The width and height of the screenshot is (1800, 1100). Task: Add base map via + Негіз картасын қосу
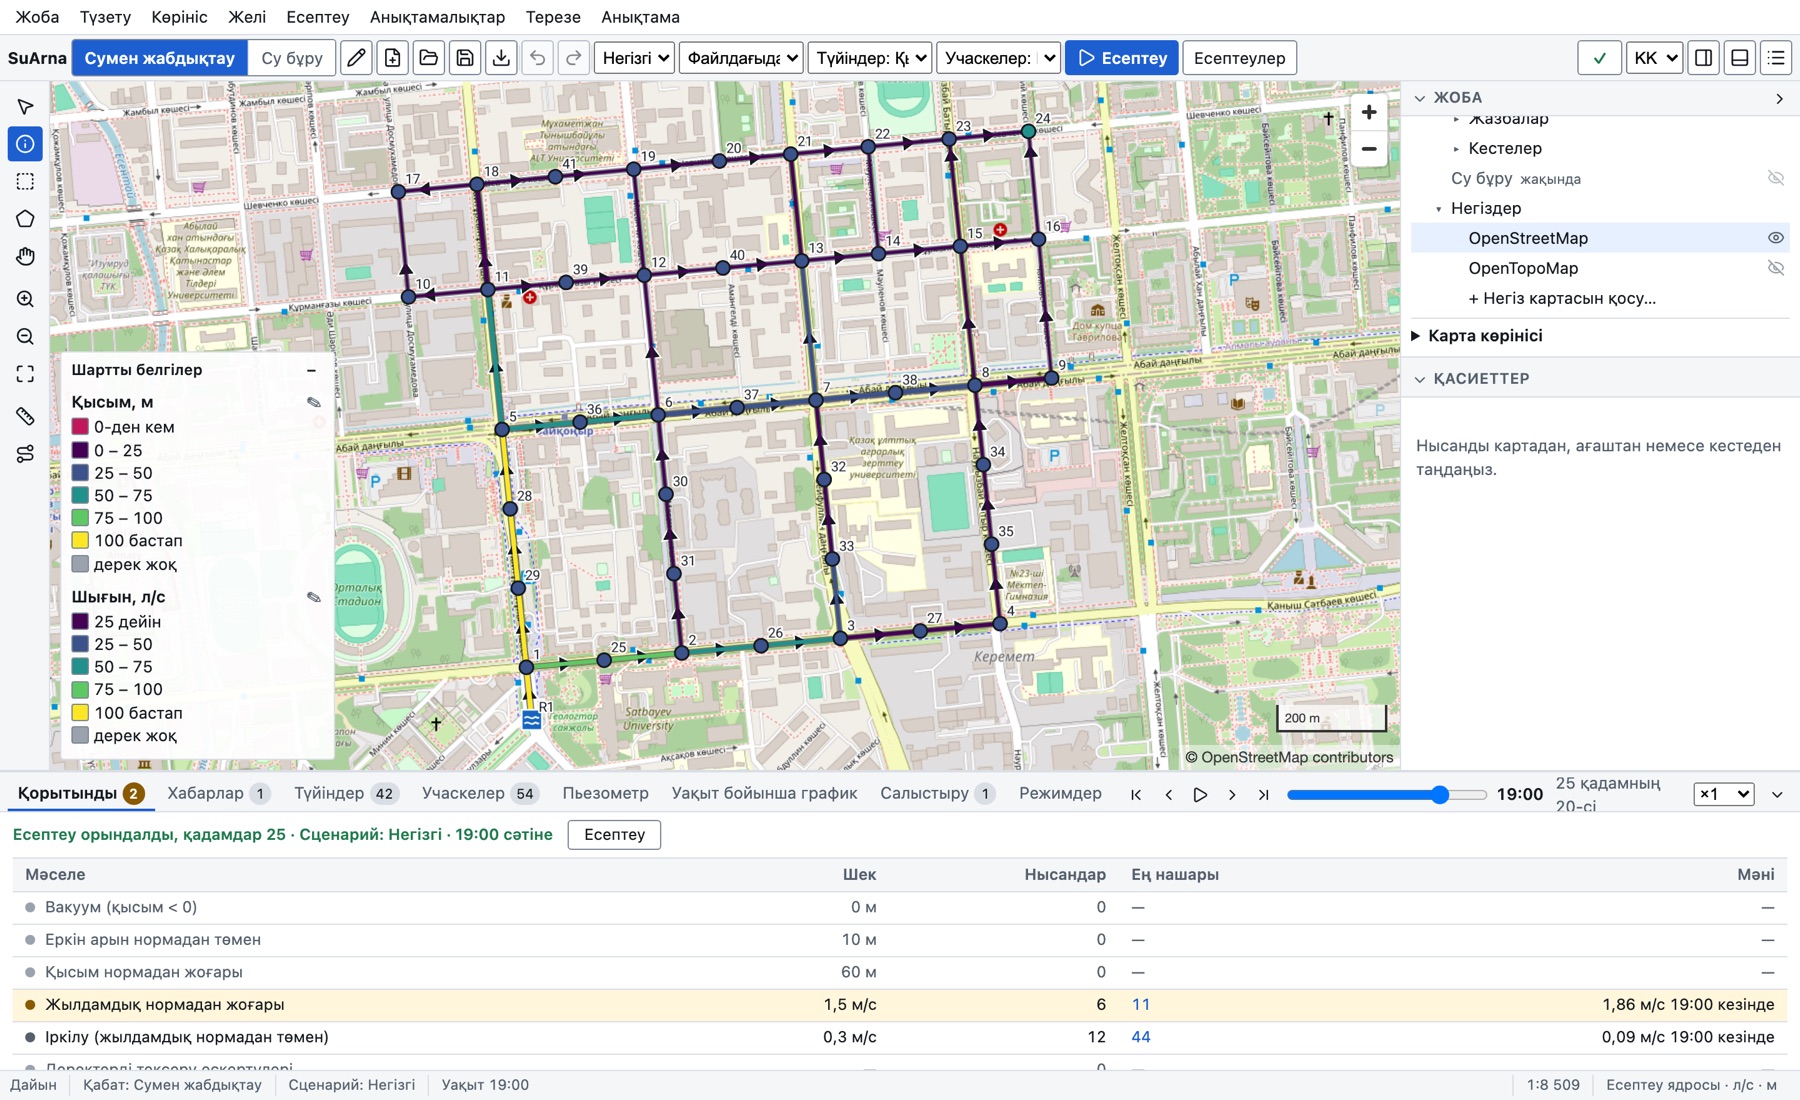coord(1562,298)
